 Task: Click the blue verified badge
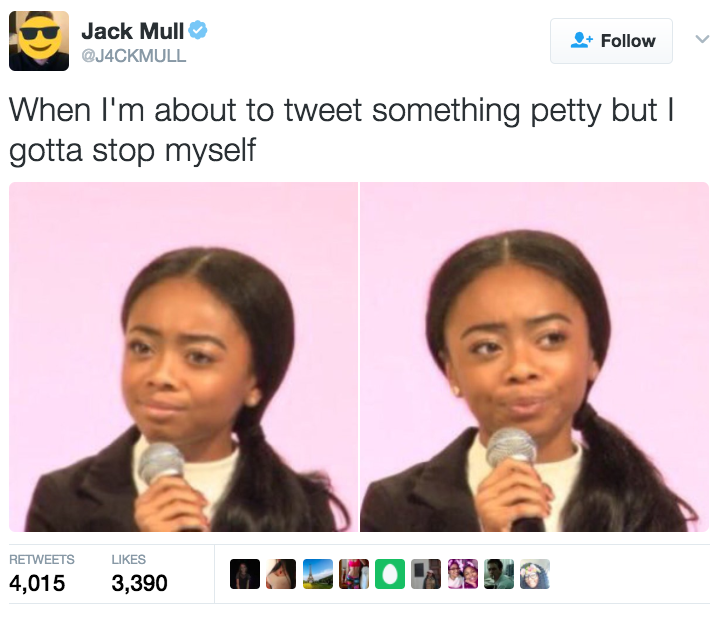198,30
